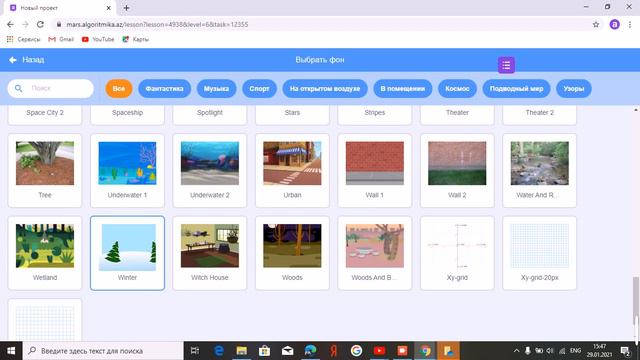Screen dimensions: 640x360
Task: Choose the Wetland backdrop
Action: [45, 253]
